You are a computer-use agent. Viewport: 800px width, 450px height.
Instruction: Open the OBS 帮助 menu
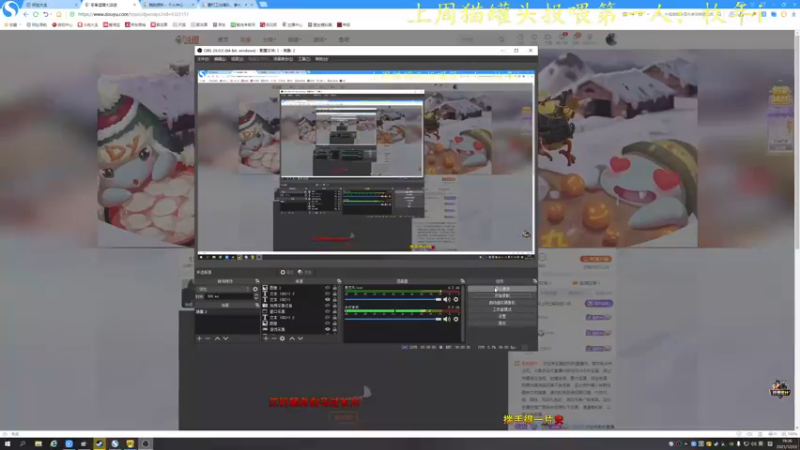click(x=321, y=59)
